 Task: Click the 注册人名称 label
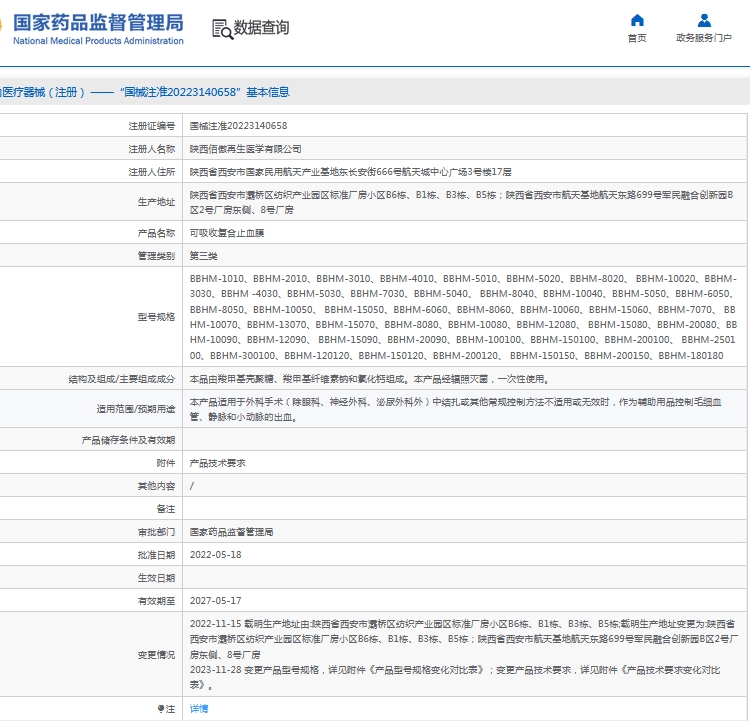(152, 149)
